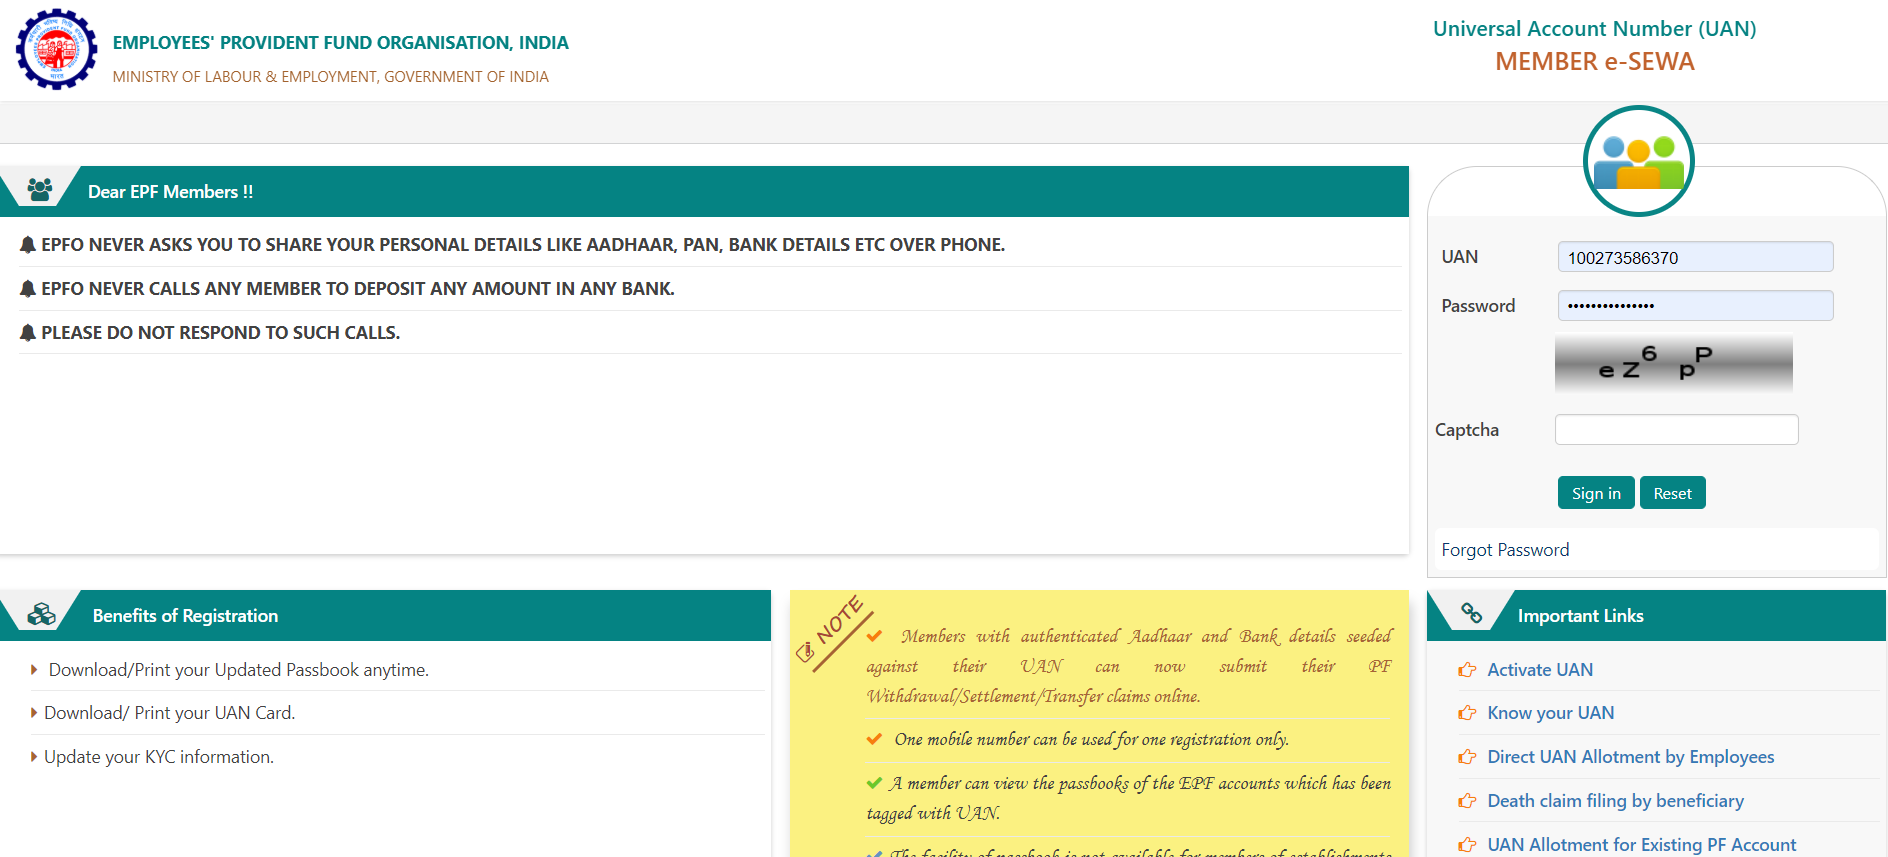Click the Sign in button
Viewport: 1888px width, 857px height.
pos(1596,493)
